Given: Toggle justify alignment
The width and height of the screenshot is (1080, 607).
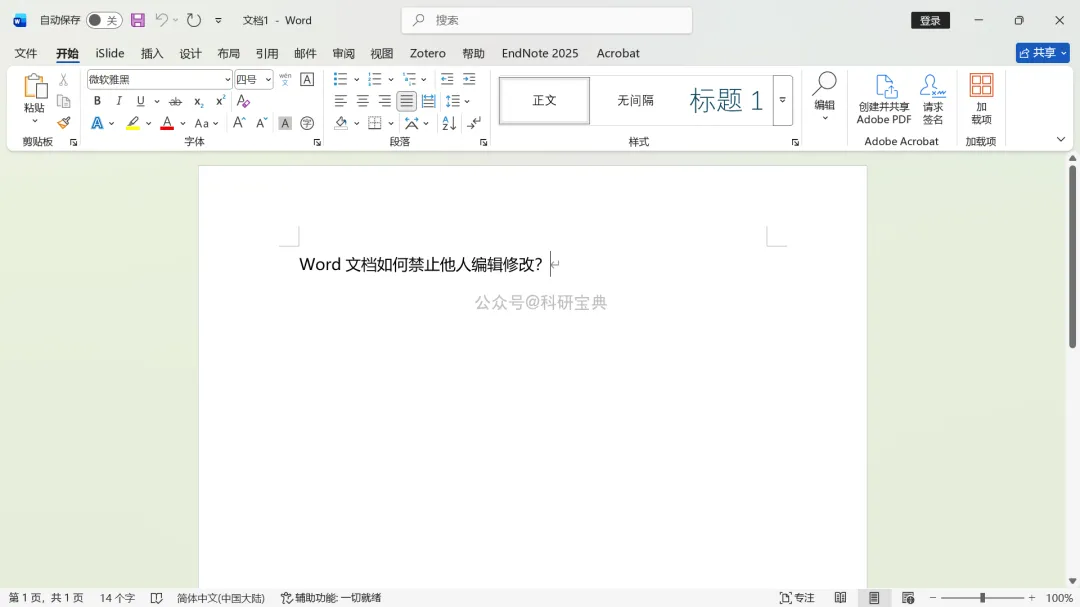Looking at the screenshot, I should coord(406,101).
